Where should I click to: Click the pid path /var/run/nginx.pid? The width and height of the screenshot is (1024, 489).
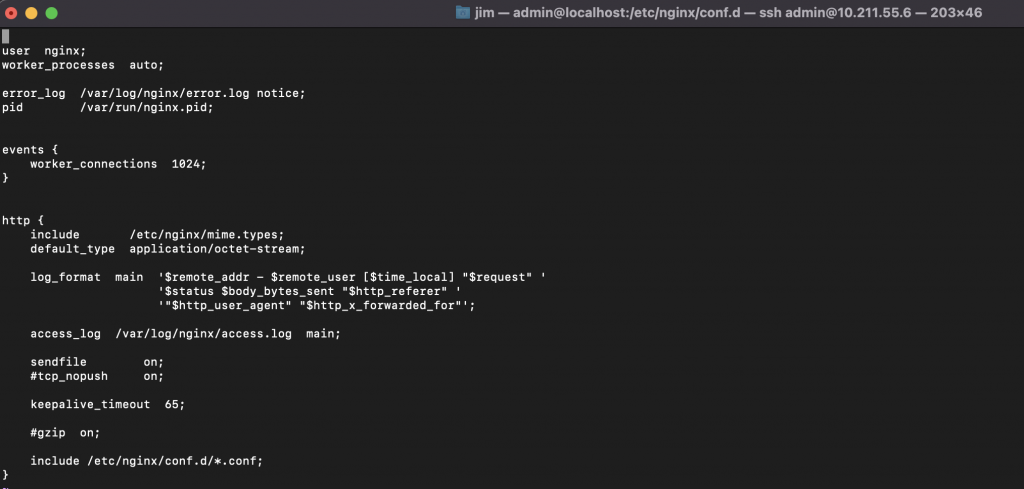click(147, 107)
